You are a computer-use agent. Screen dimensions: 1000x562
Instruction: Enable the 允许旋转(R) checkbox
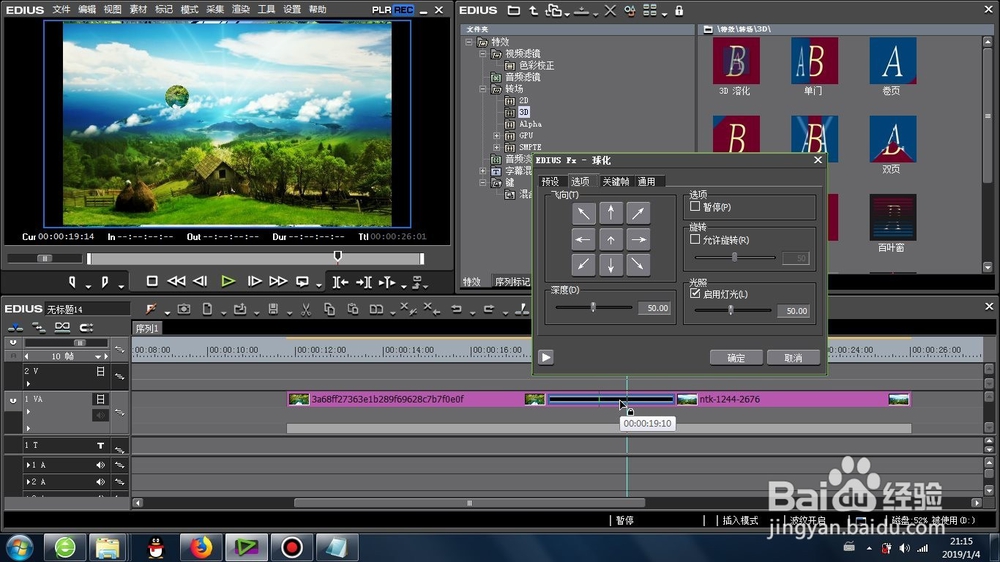coord(695,239)
